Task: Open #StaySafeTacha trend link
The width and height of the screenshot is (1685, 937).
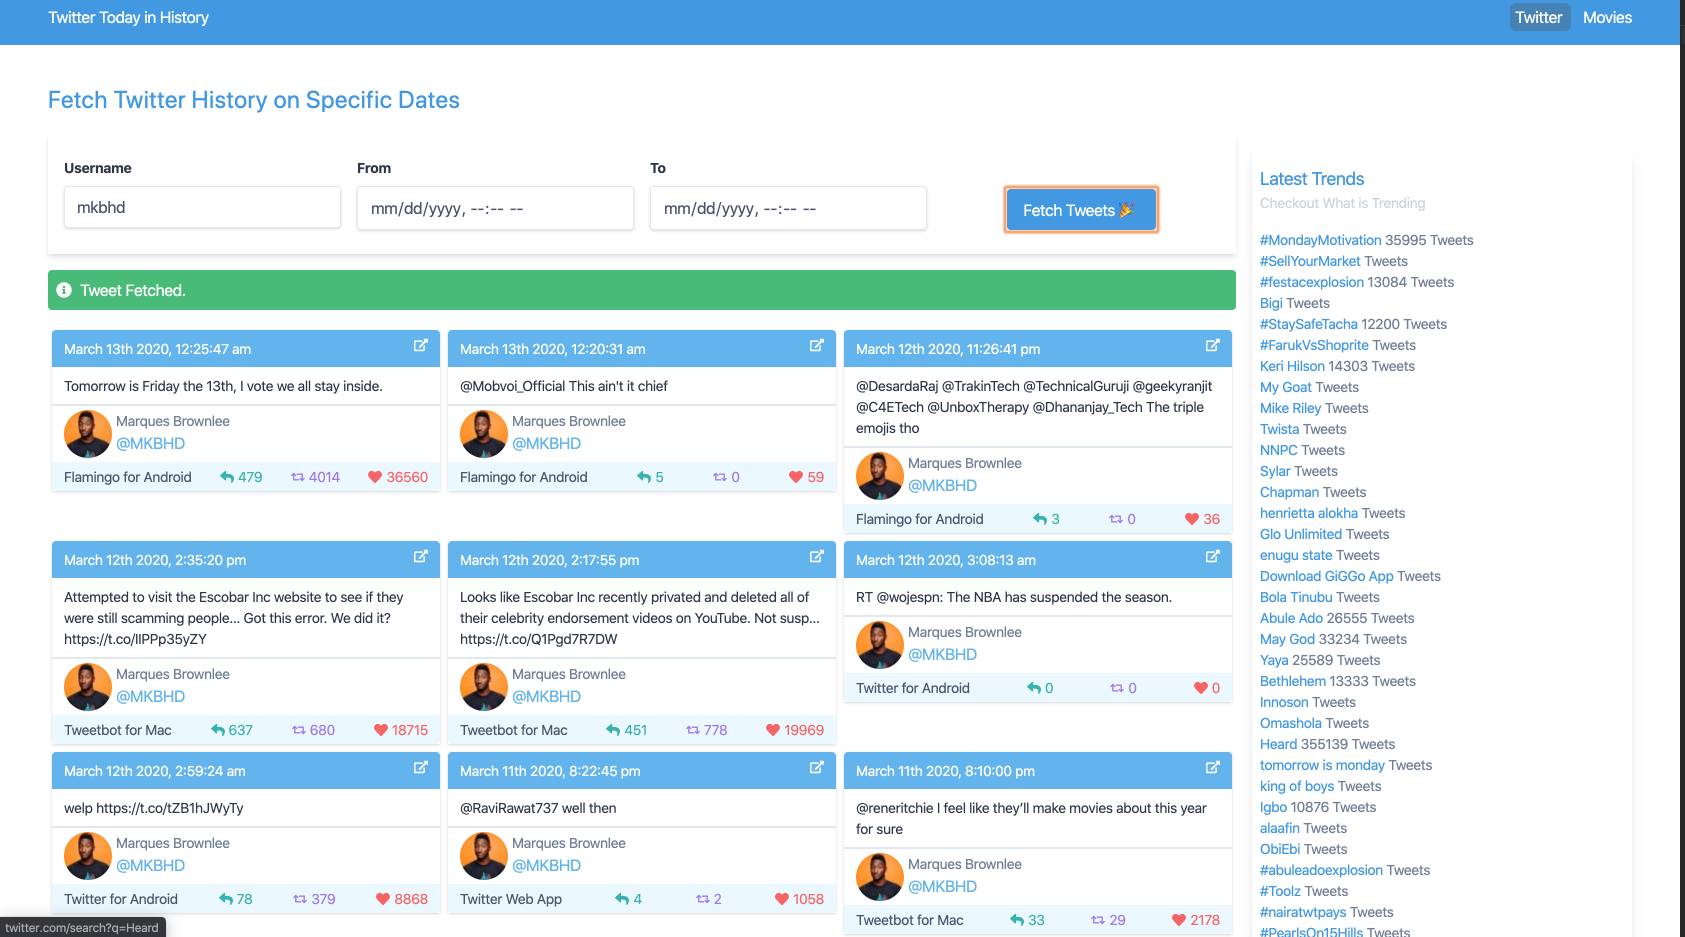Action: coord(1309,324)
